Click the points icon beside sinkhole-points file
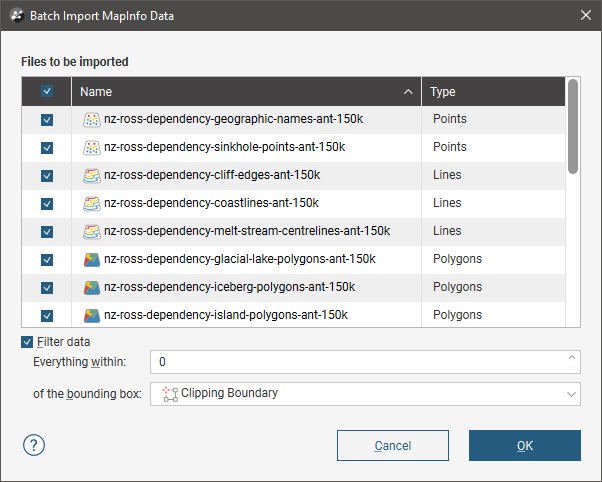 92,147
